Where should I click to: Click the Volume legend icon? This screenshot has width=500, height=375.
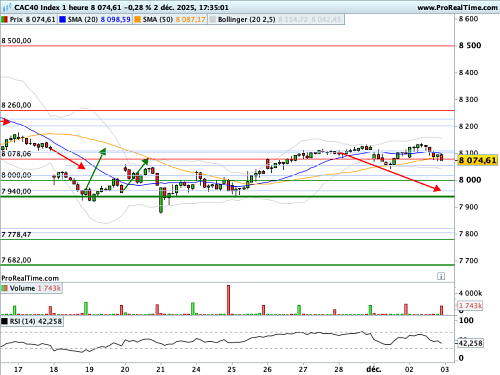pyautogui.click(x=4, y=288)
